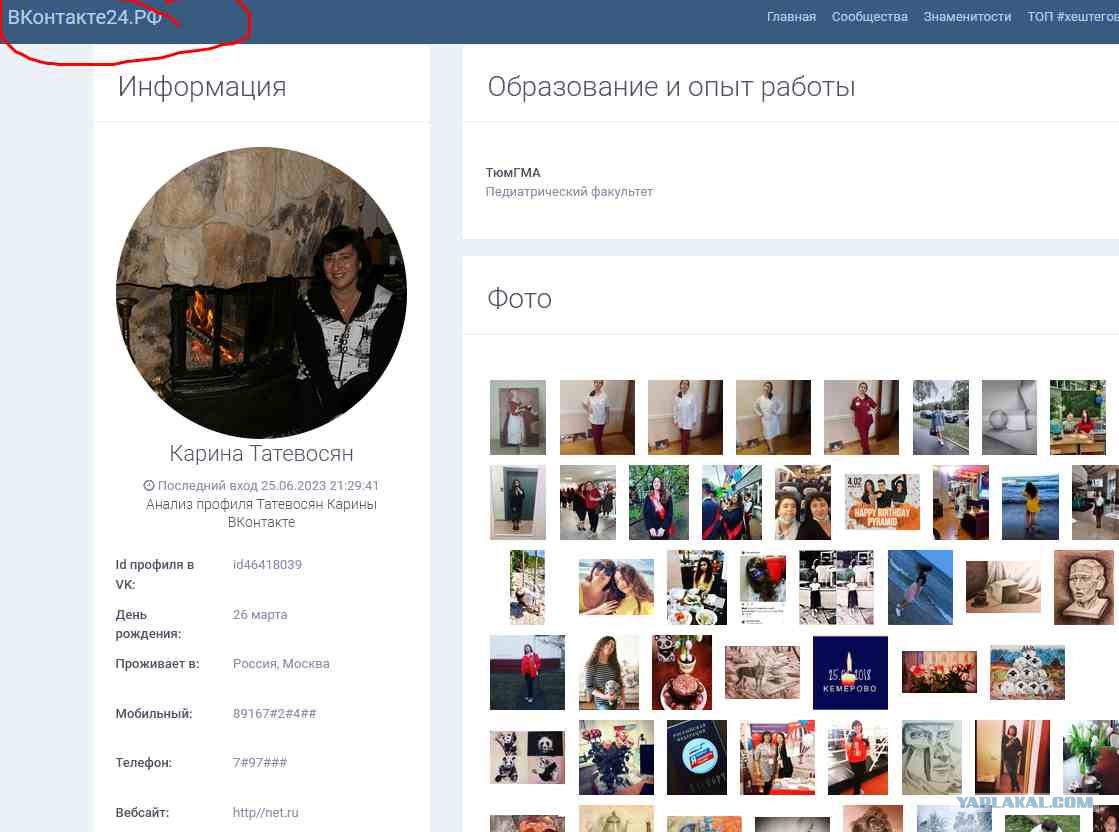
Task: View the gray sphere pencil drawing thumbnail
Action: (1009, 417)
